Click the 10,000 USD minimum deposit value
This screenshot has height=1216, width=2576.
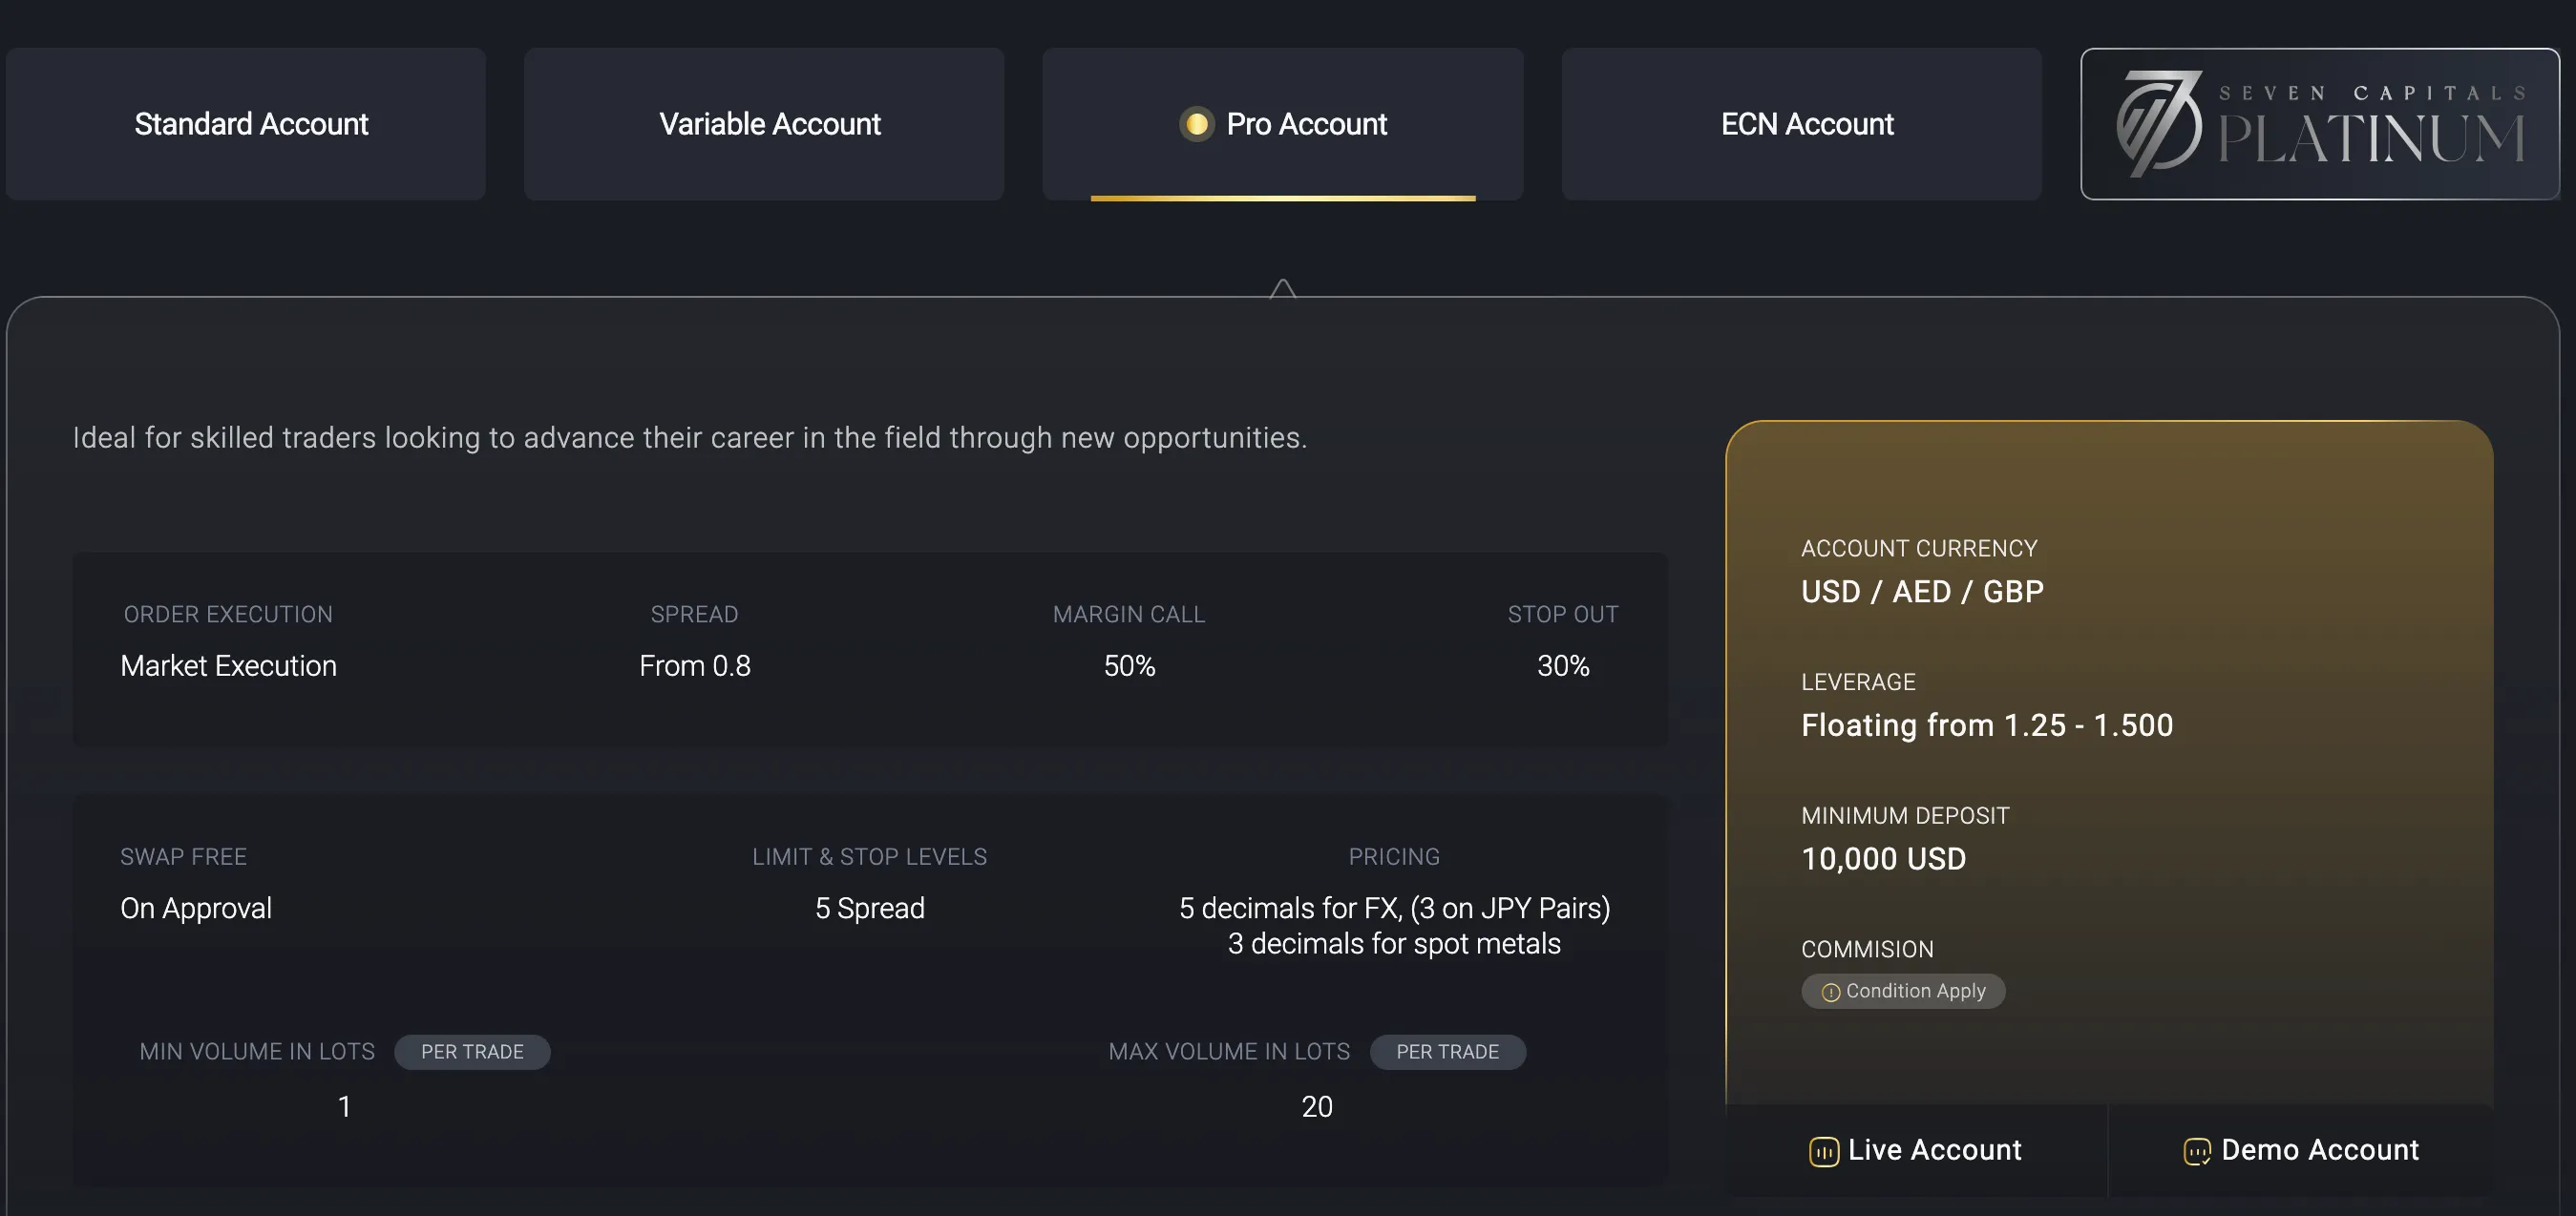(1883, 859)
